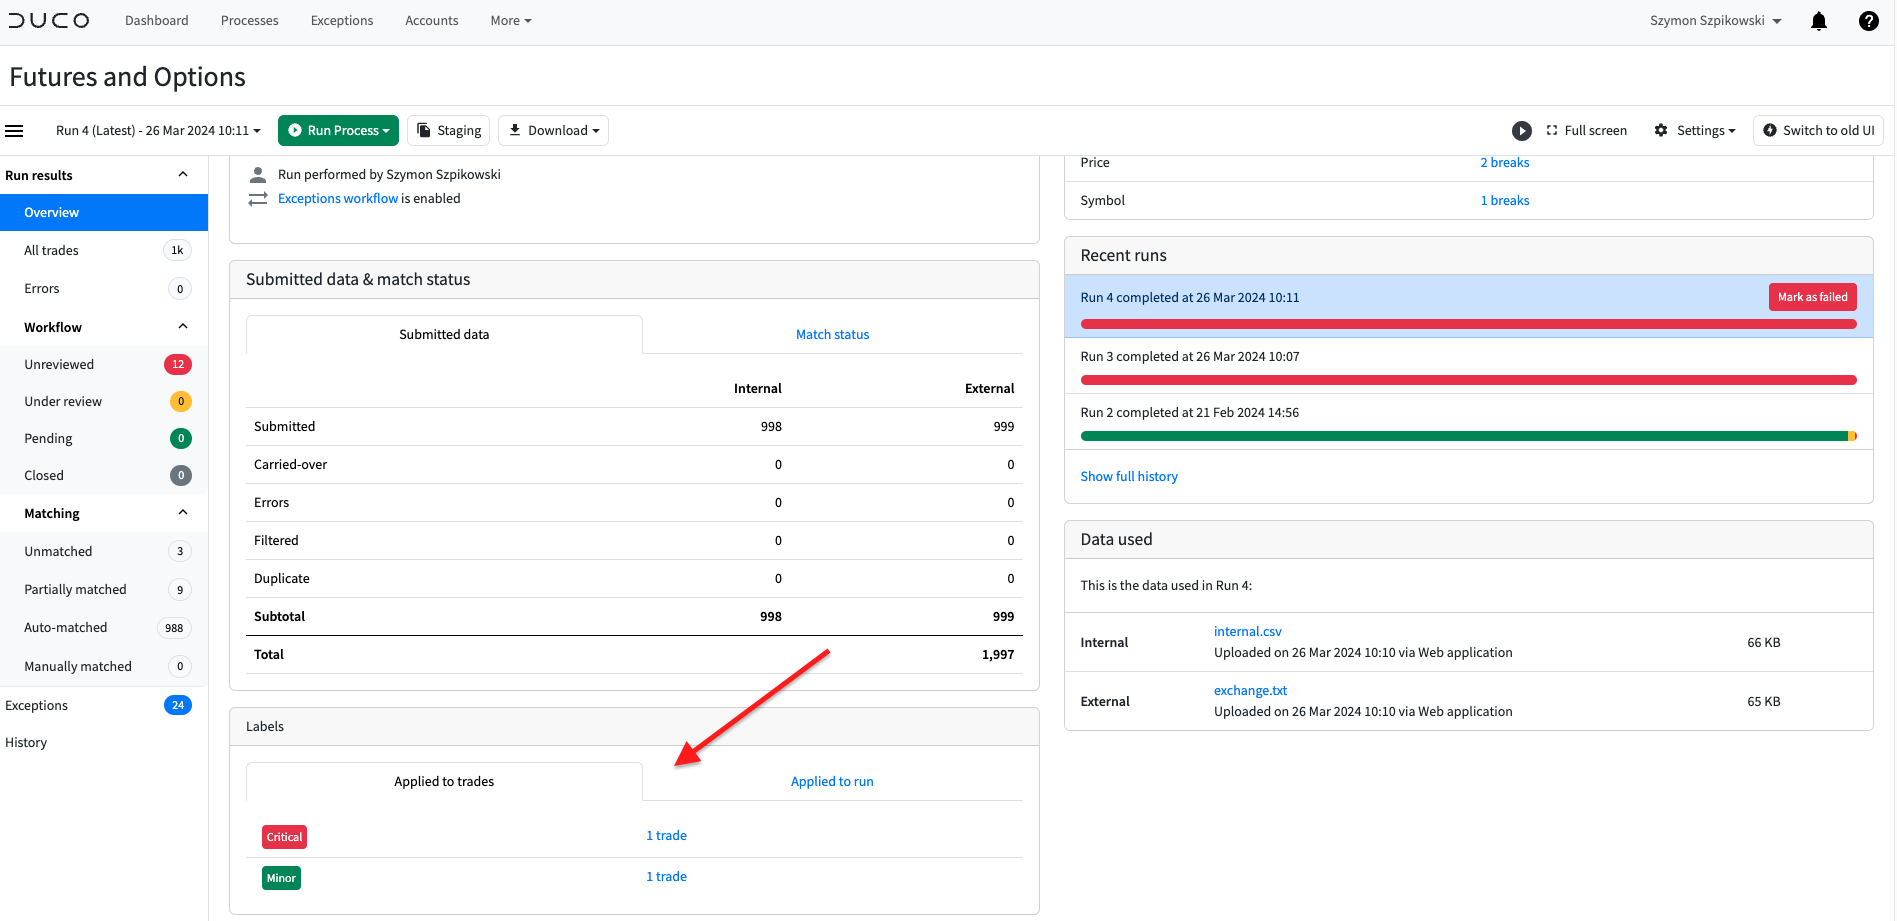Toggle the hamburger sidebar menu icon
Image resolution: width=1897 pixels, height=921 pixels.
(14, 131)
